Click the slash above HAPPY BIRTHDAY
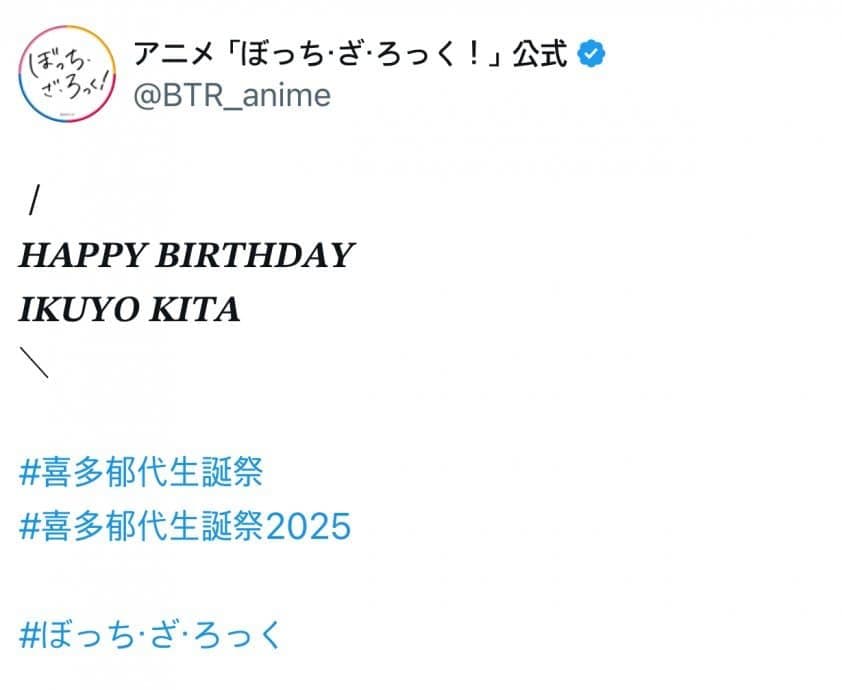The image size is (842, 690). pyautogui.click(x=35, y=202)
